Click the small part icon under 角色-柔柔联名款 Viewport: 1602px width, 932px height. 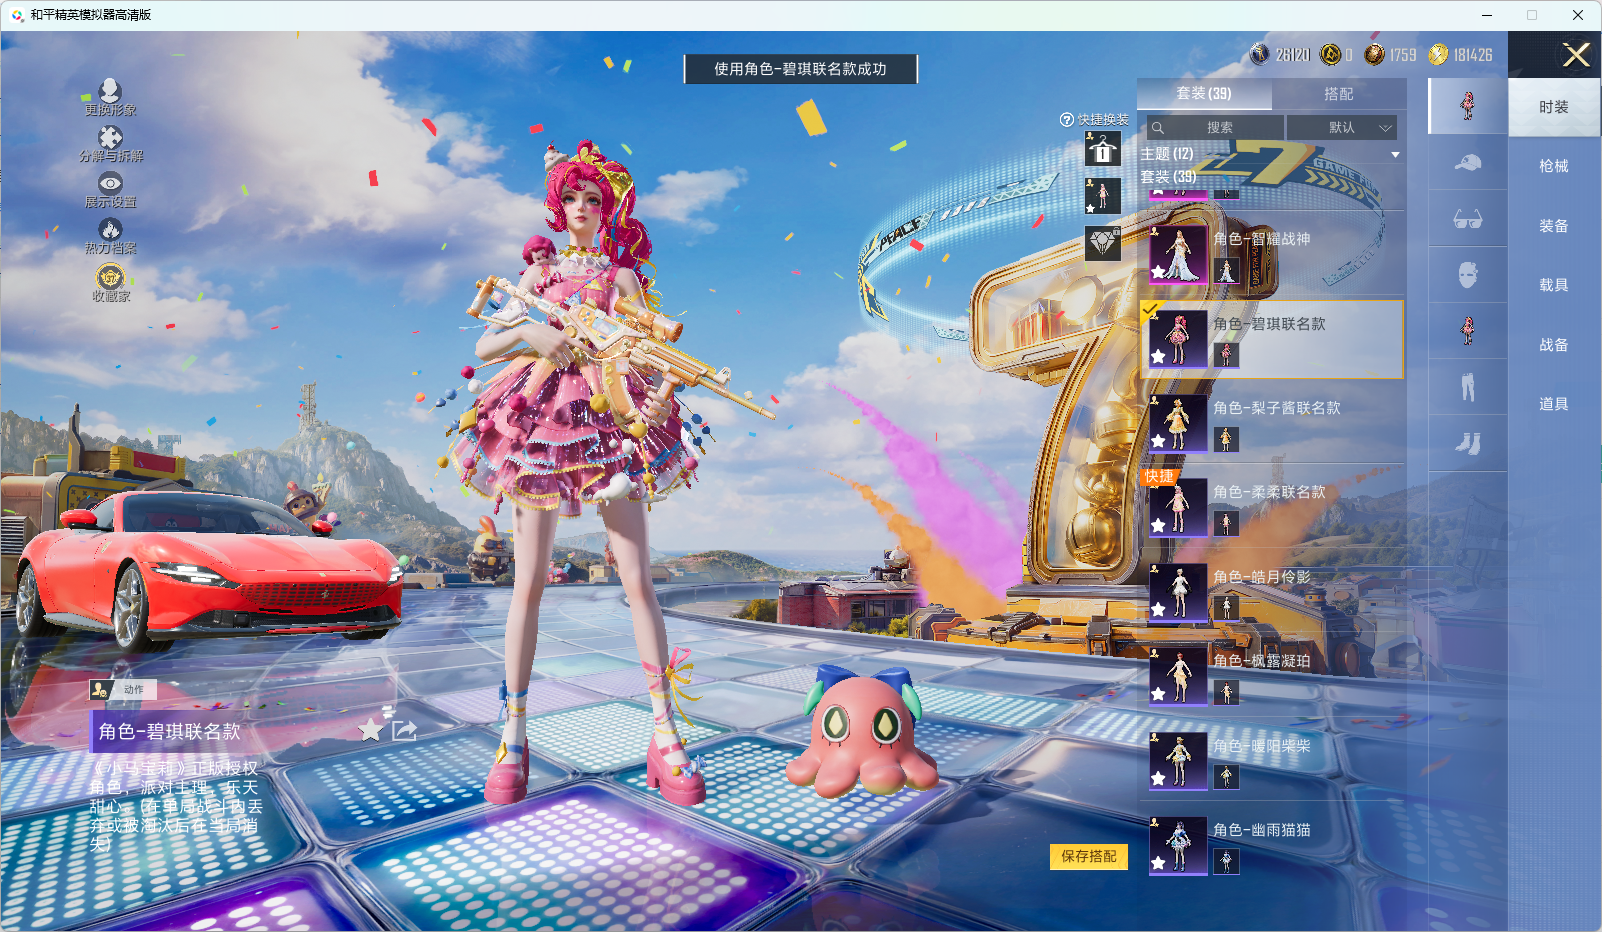click(x=1226, y=523)
